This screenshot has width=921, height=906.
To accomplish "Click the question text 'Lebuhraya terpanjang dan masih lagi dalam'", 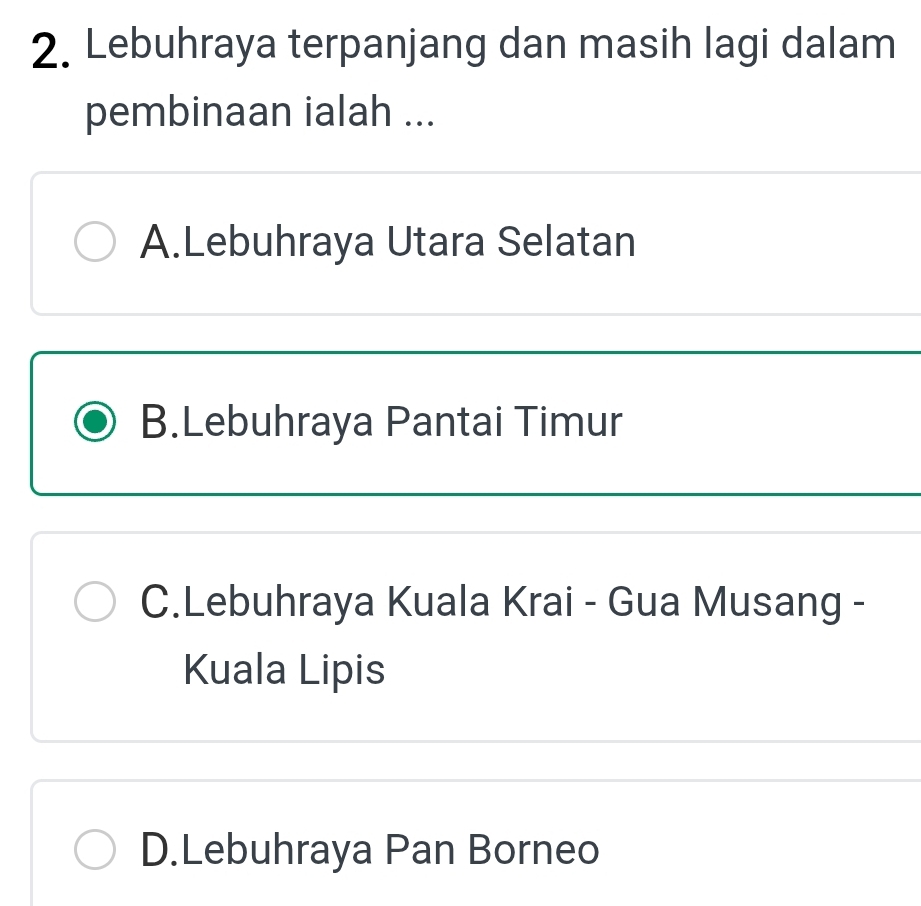I will coord(490,45).
